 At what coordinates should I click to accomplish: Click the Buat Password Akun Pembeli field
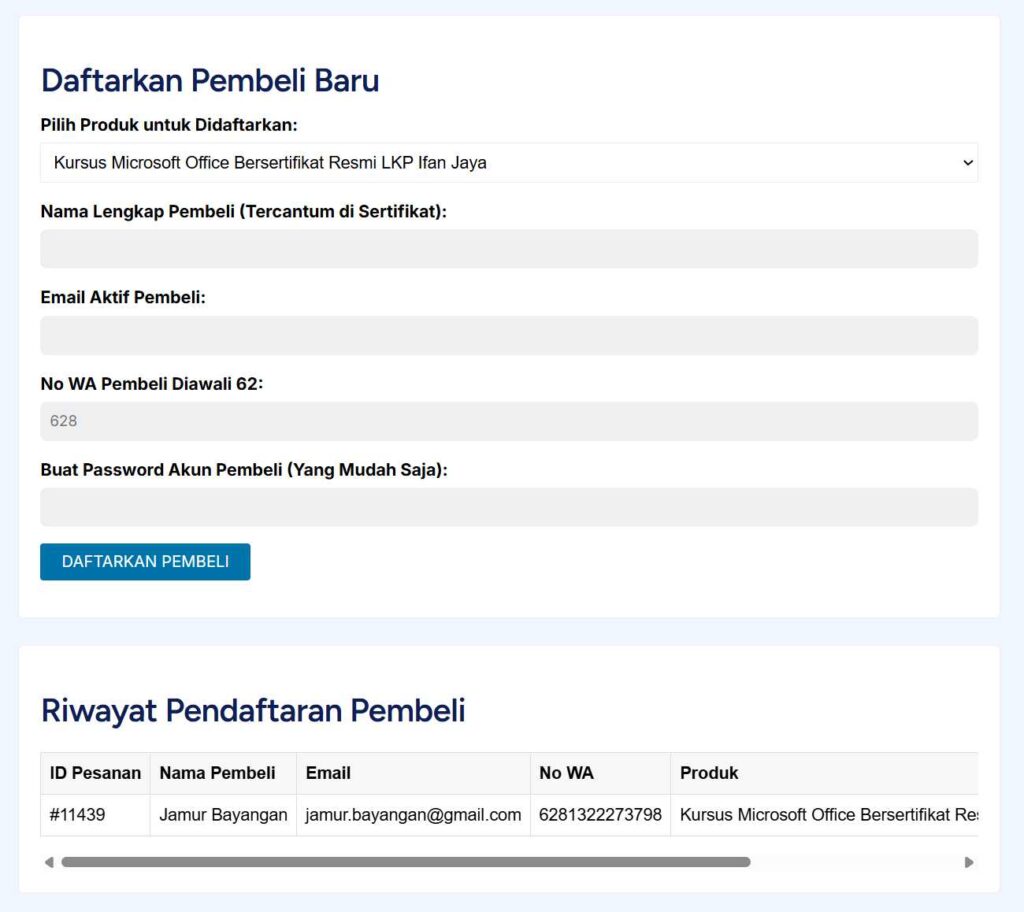[508, 507]
